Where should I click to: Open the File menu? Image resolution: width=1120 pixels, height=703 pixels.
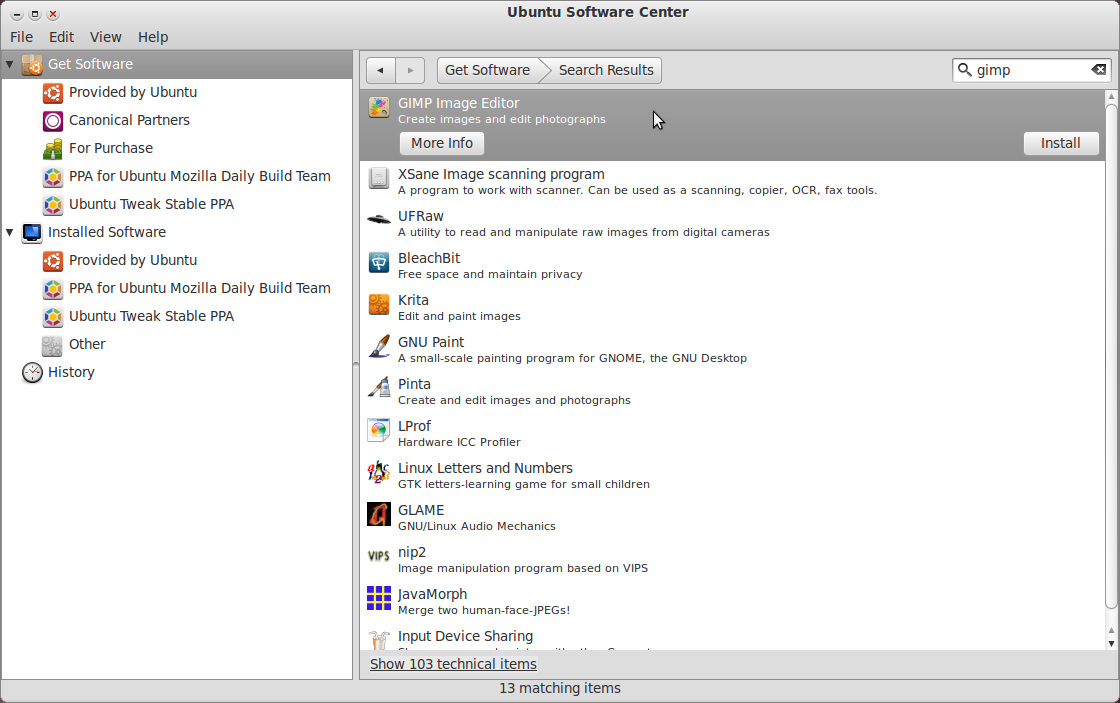(x=21, y=37)
